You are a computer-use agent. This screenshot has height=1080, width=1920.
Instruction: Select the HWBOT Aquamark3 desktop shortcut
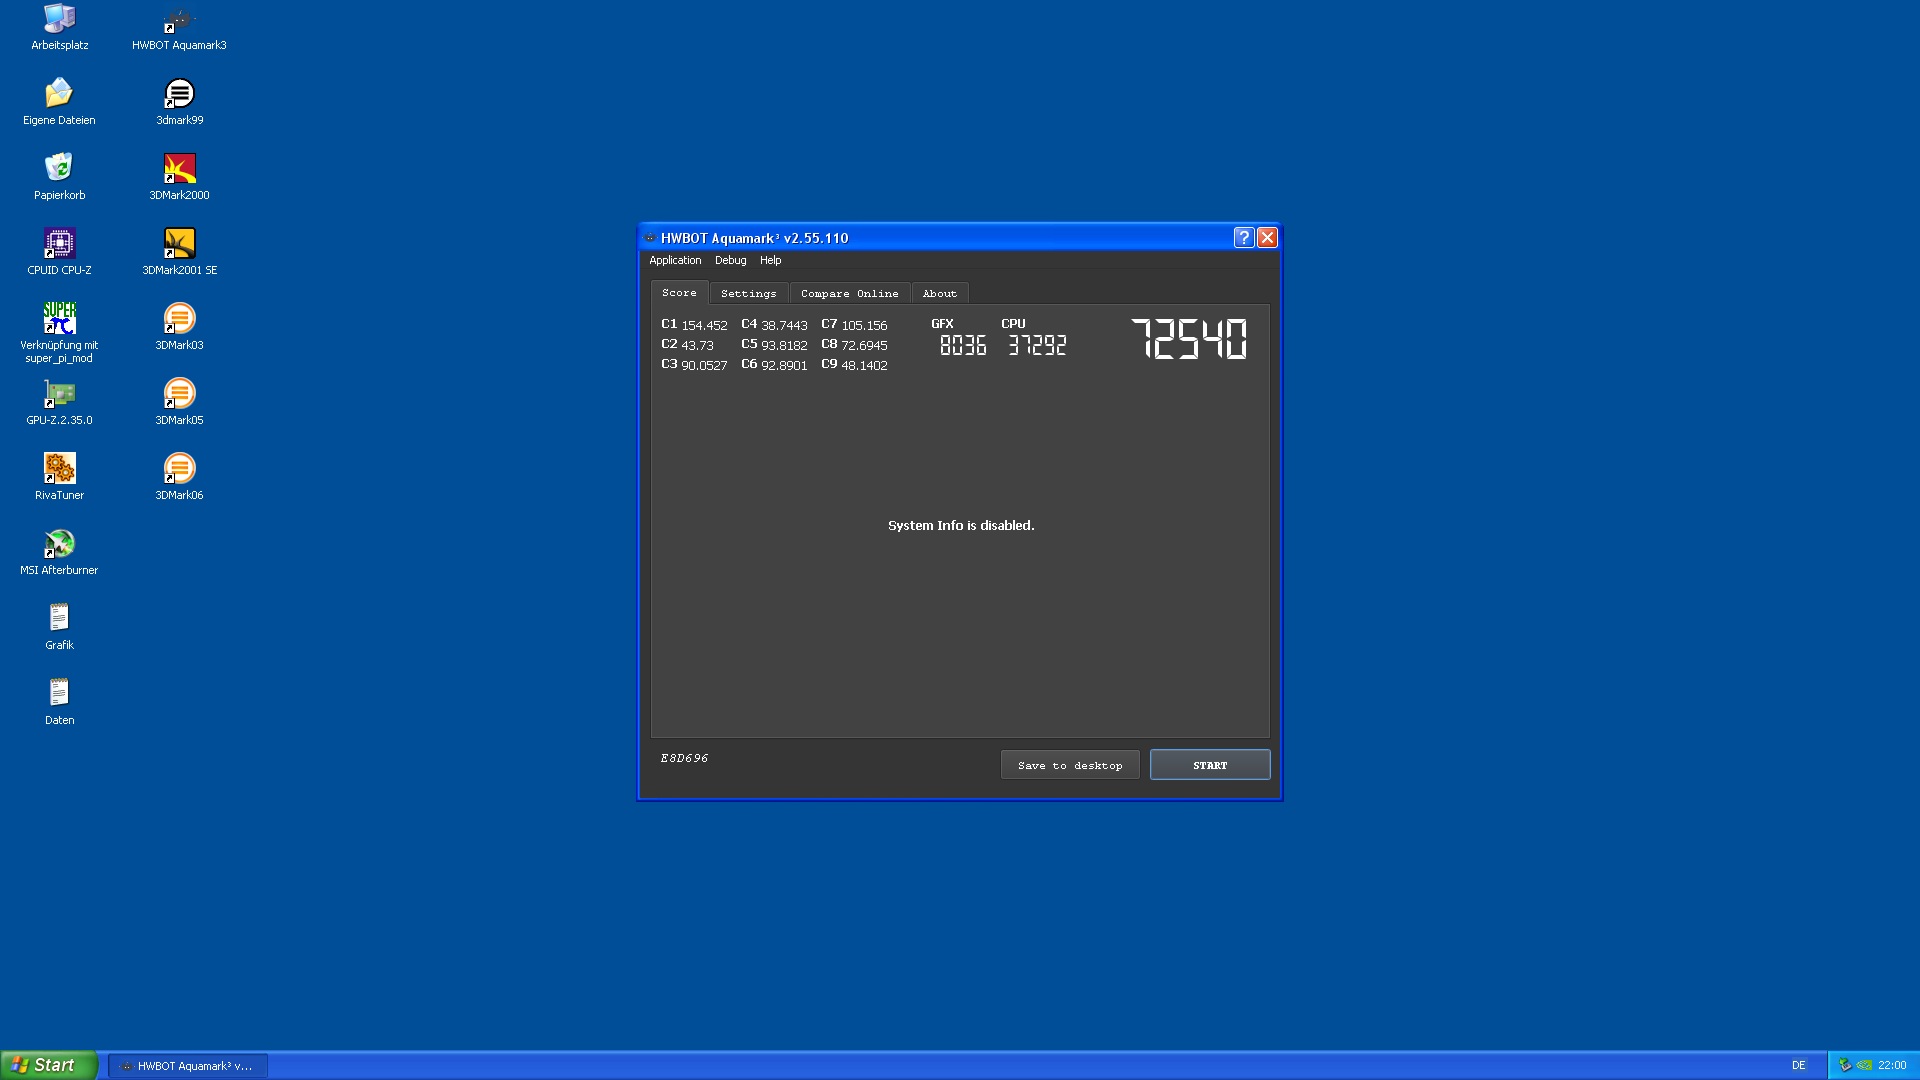(179, 27)
